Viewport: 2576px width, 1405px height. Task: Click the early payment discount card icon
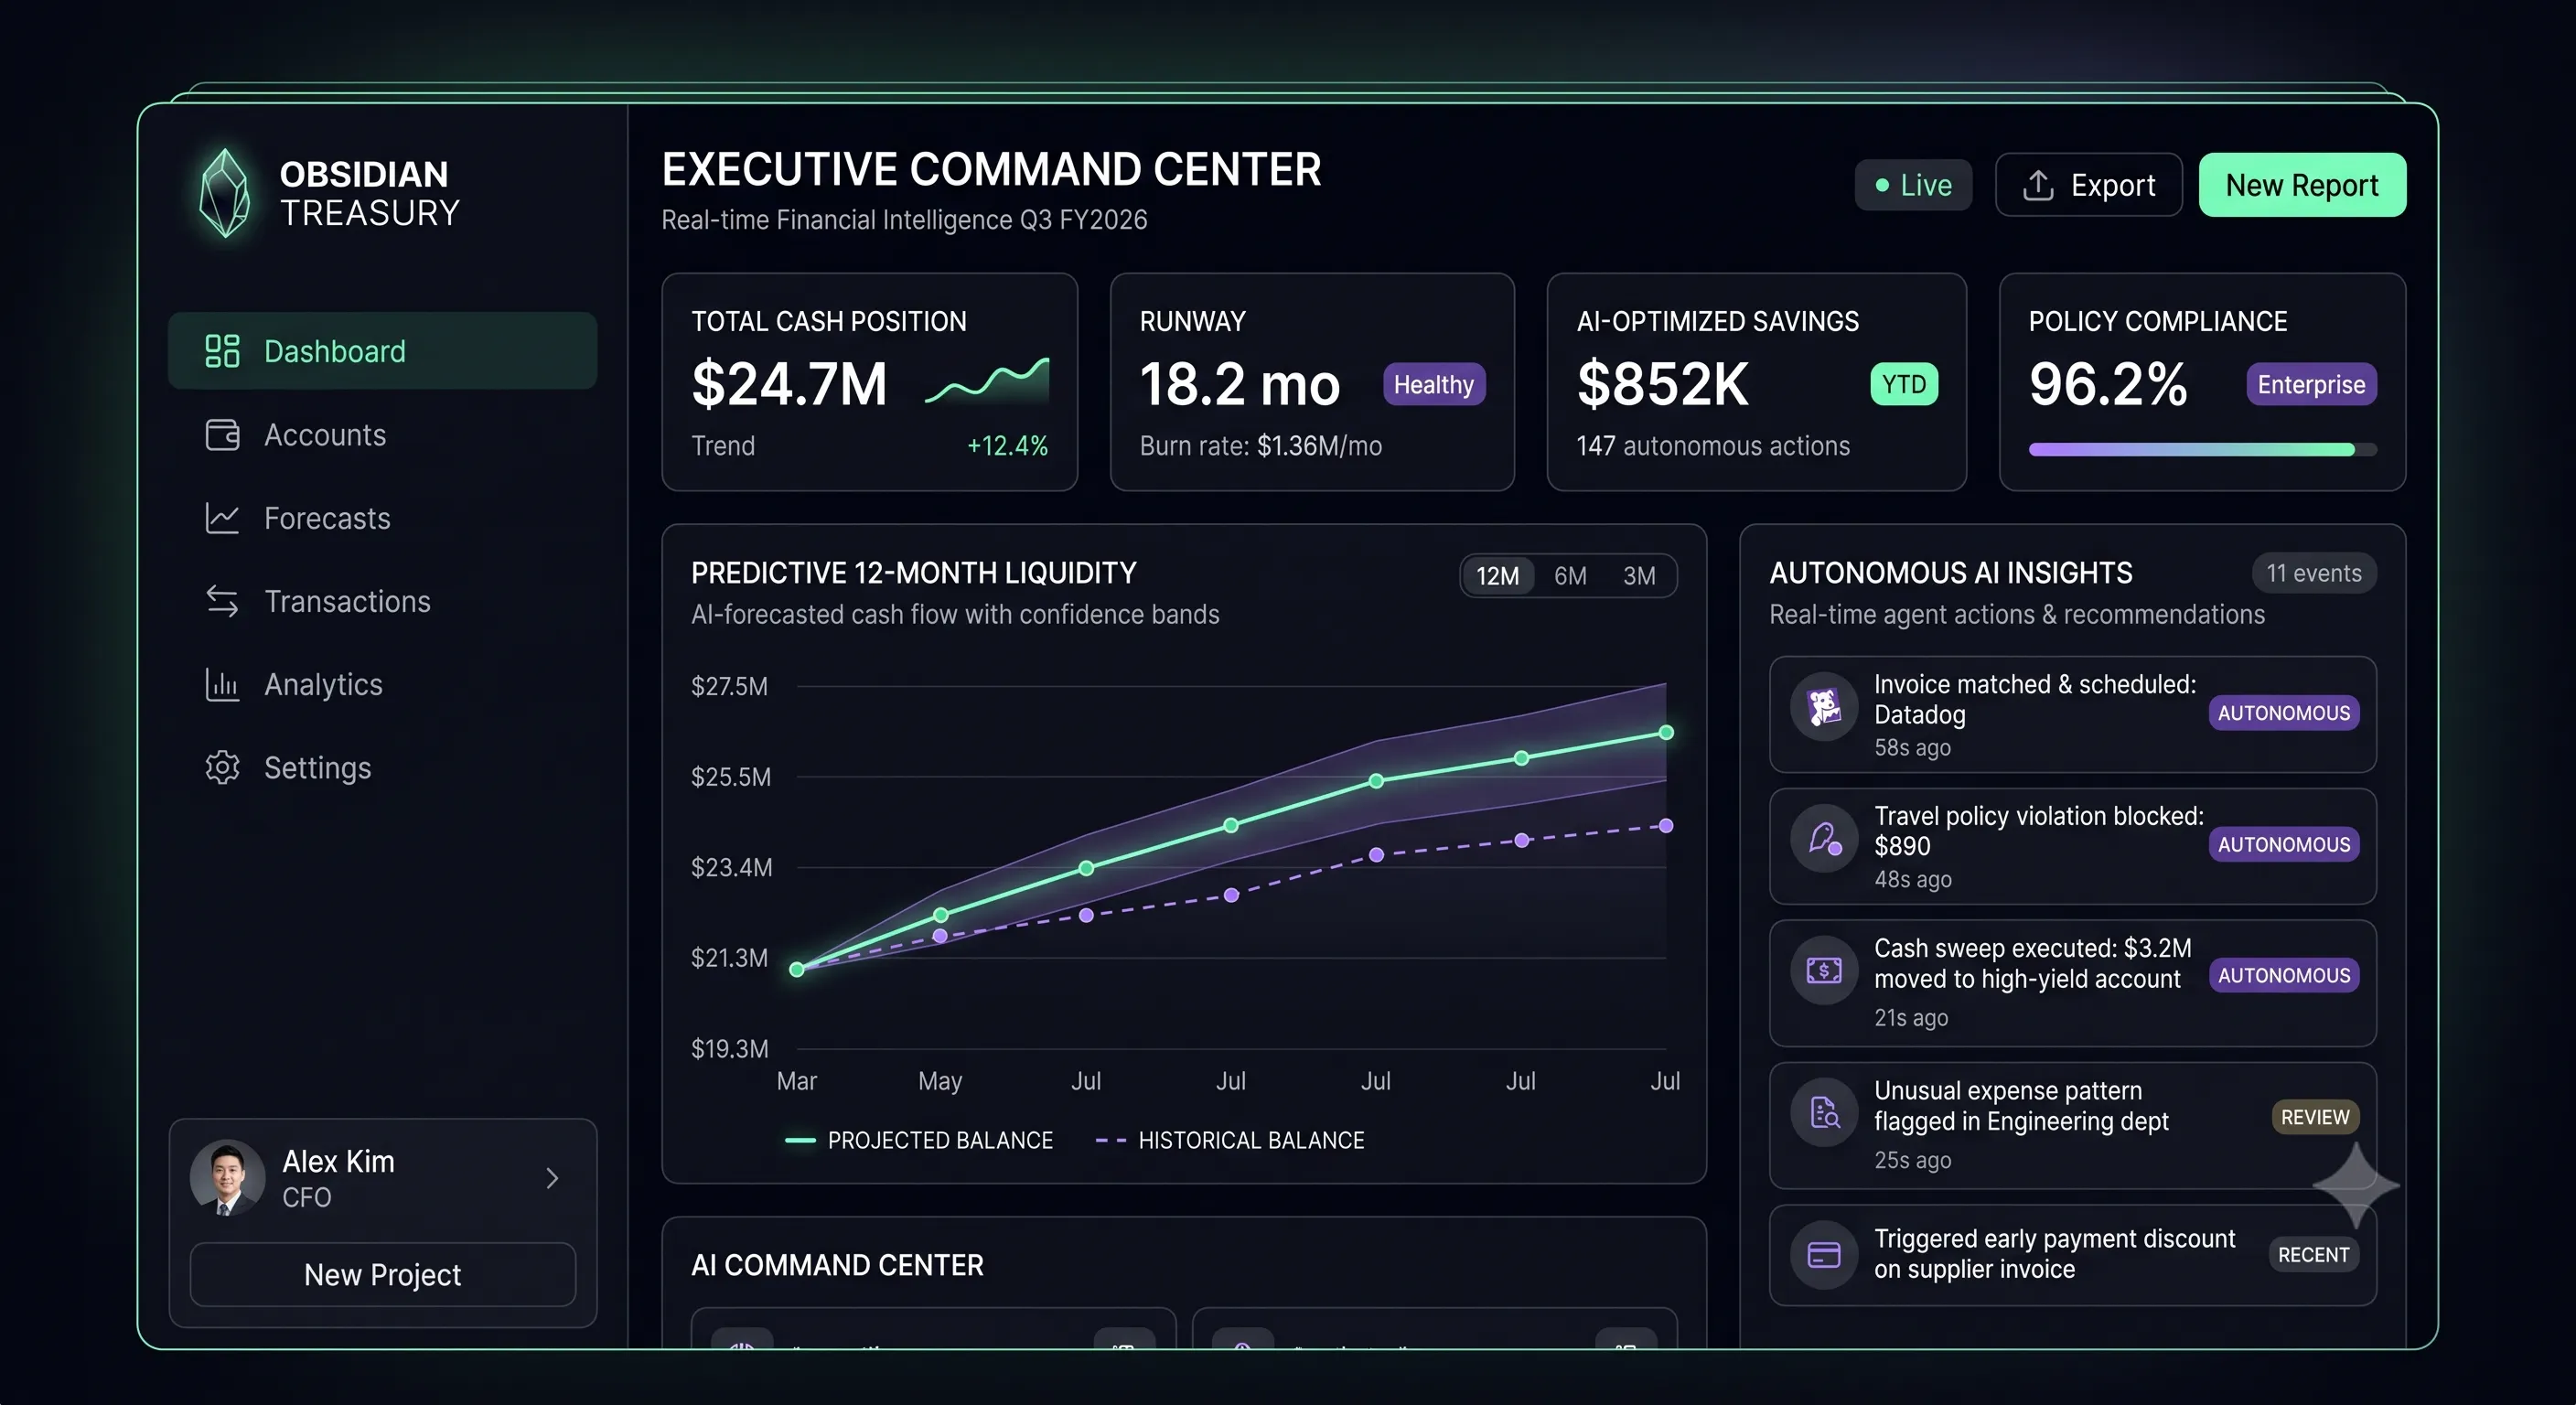(1824, 1254)
